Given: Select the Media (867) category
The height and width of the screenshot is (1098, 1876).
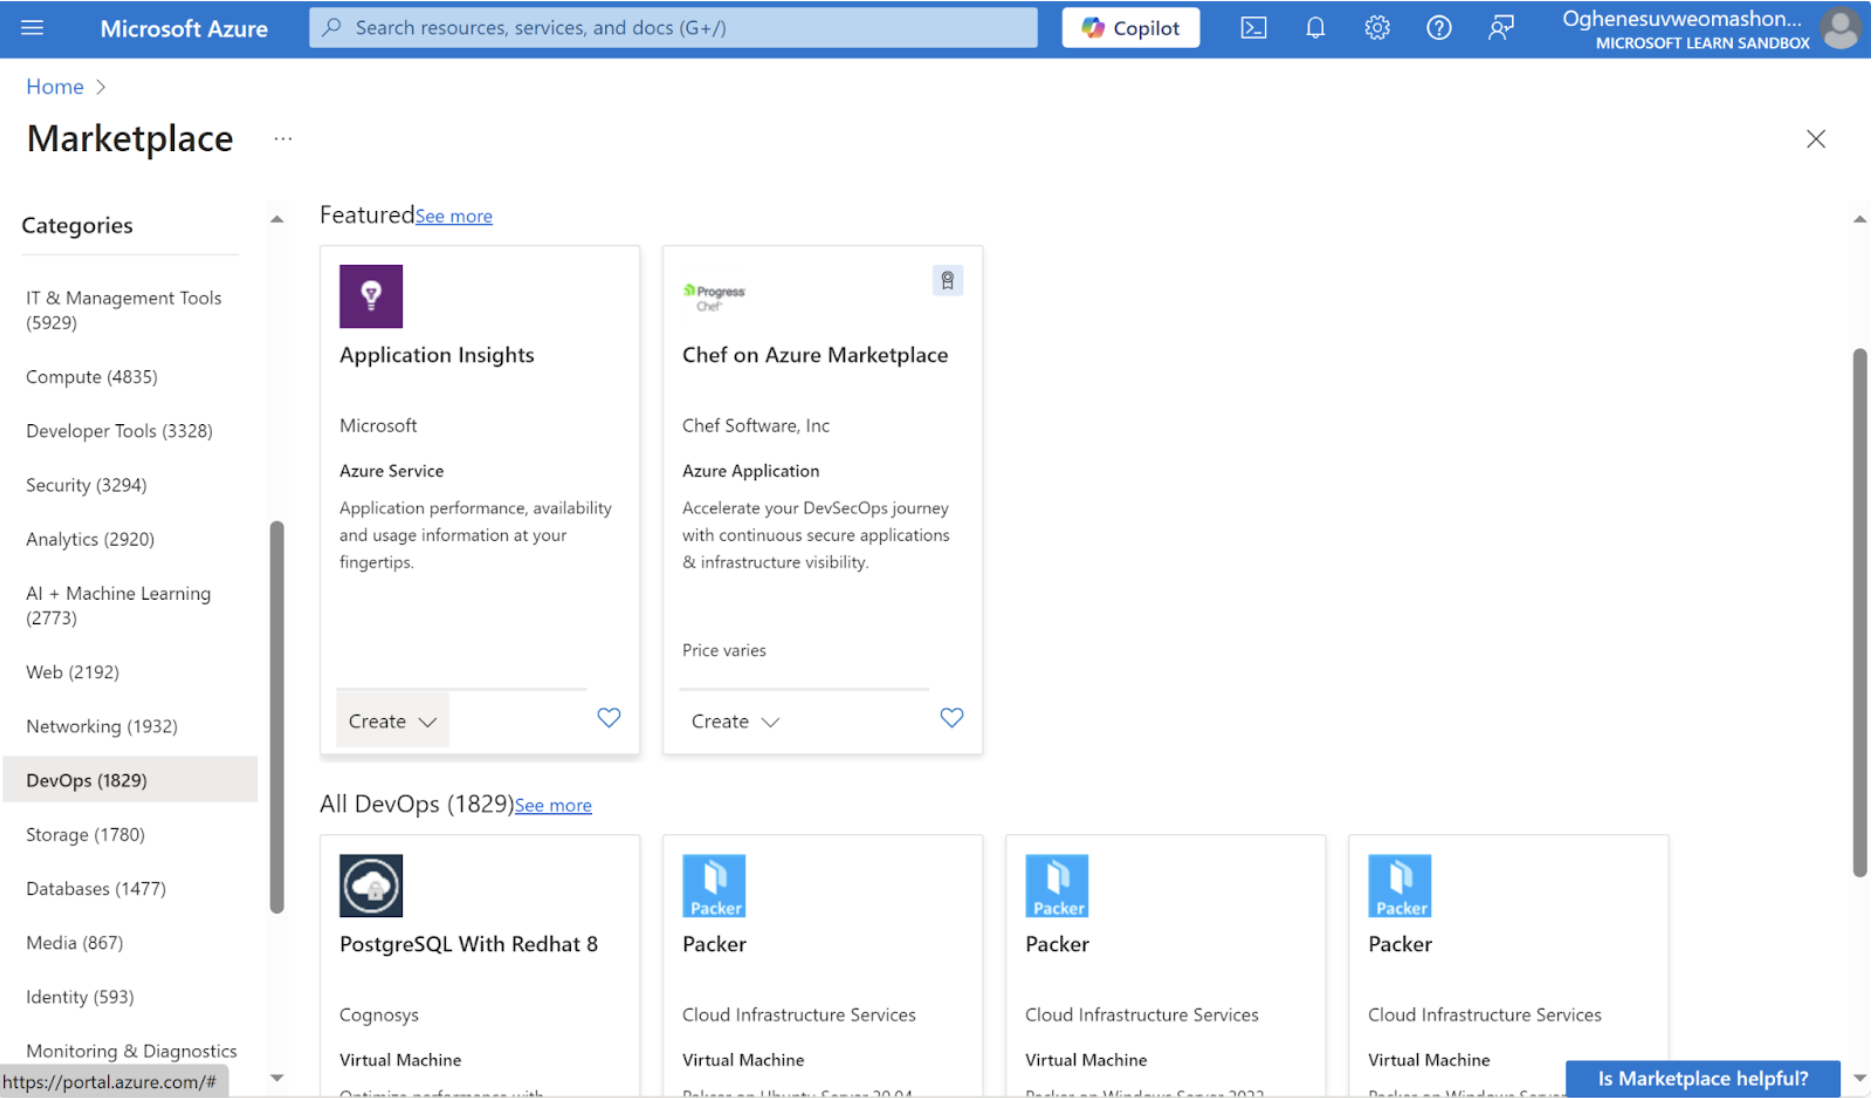Looking at the screenshot, I should coord(75,943).
